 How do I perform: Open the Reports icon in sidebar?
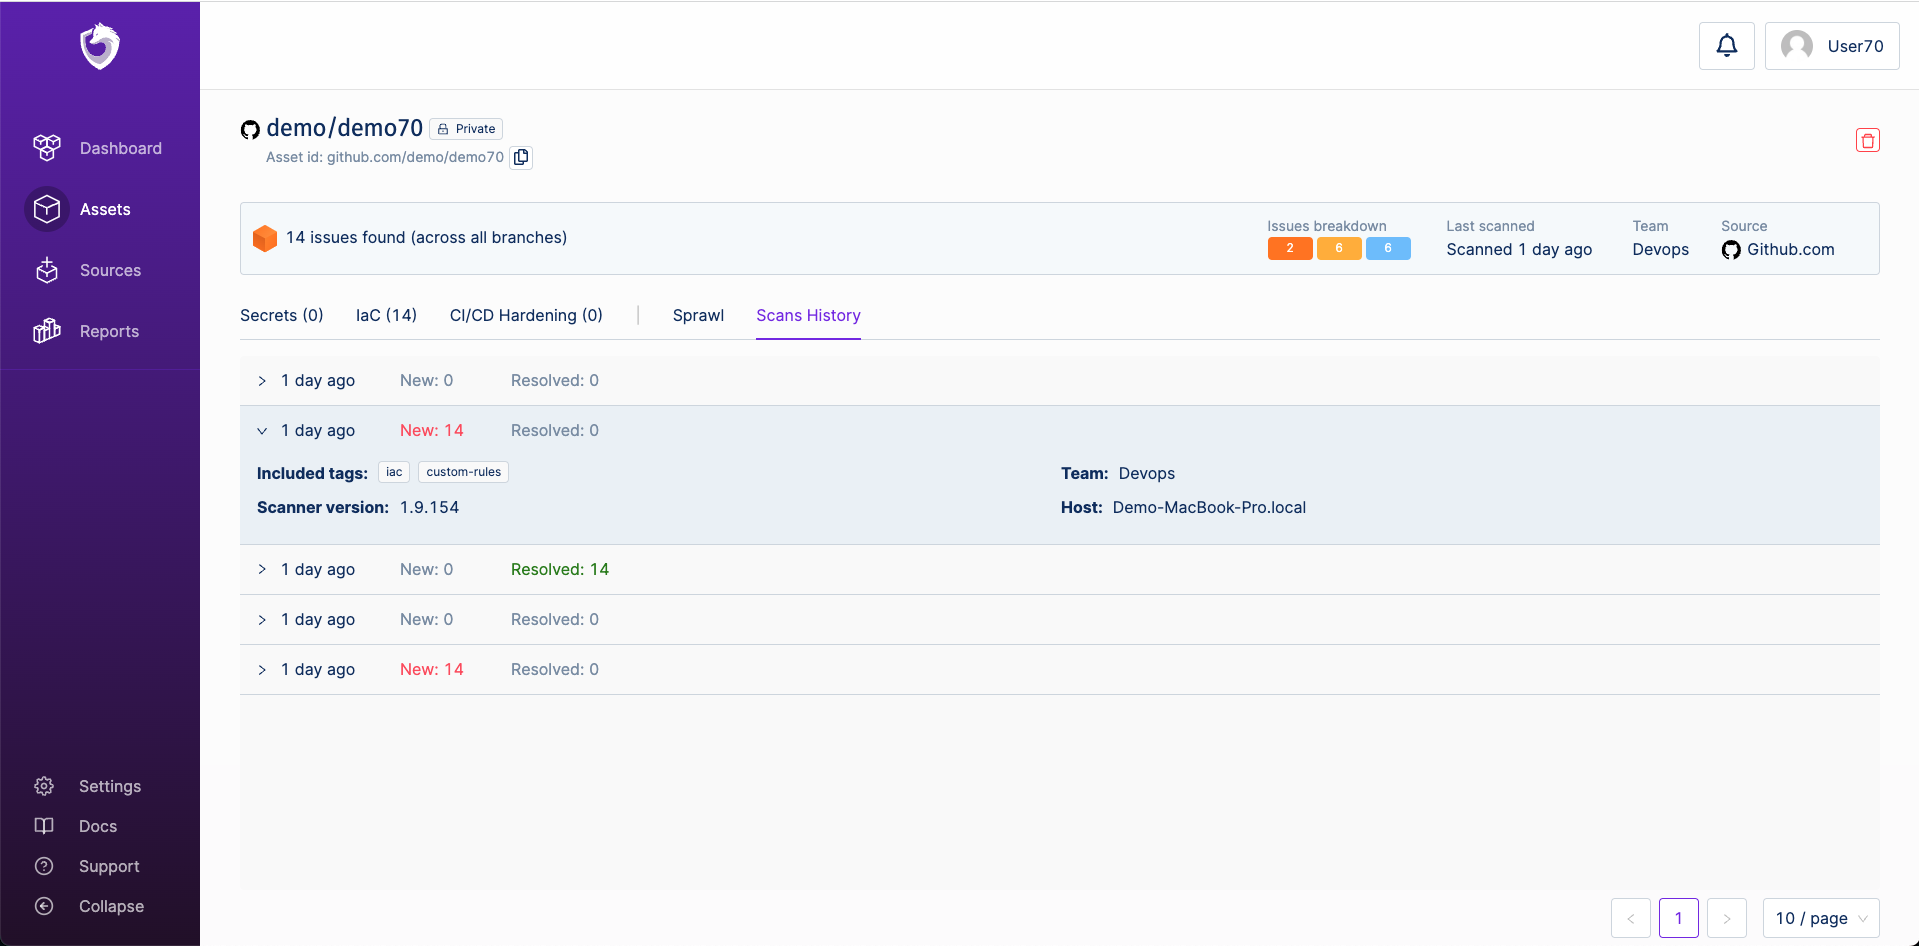pos(47,331)
